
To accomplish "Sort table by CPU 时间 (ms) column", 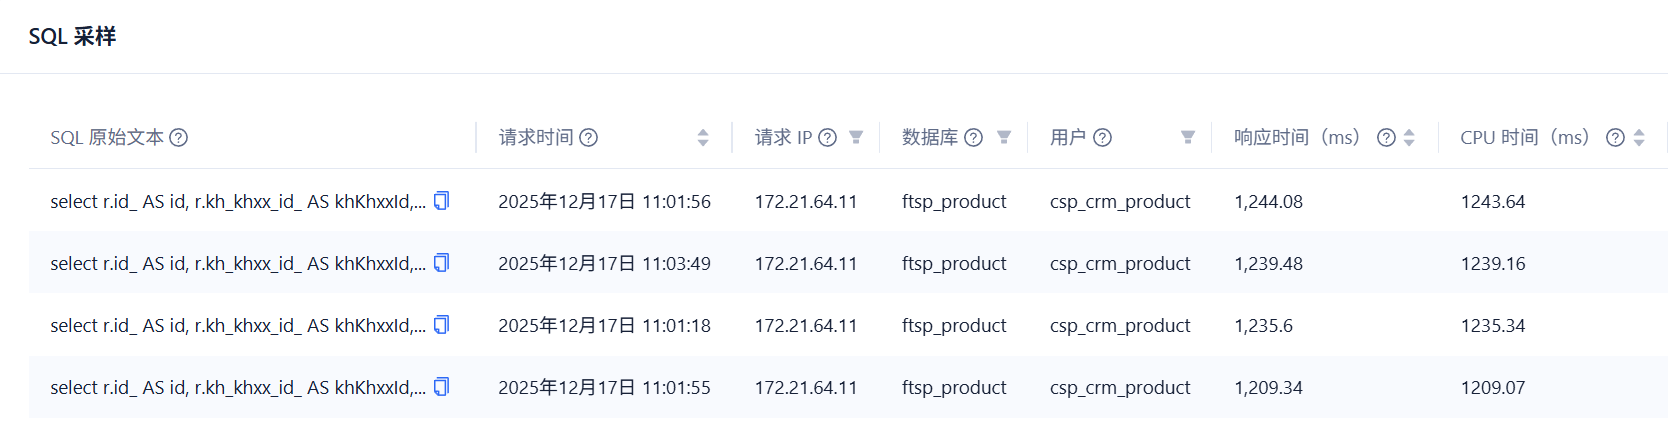I will click(1639, 137).
